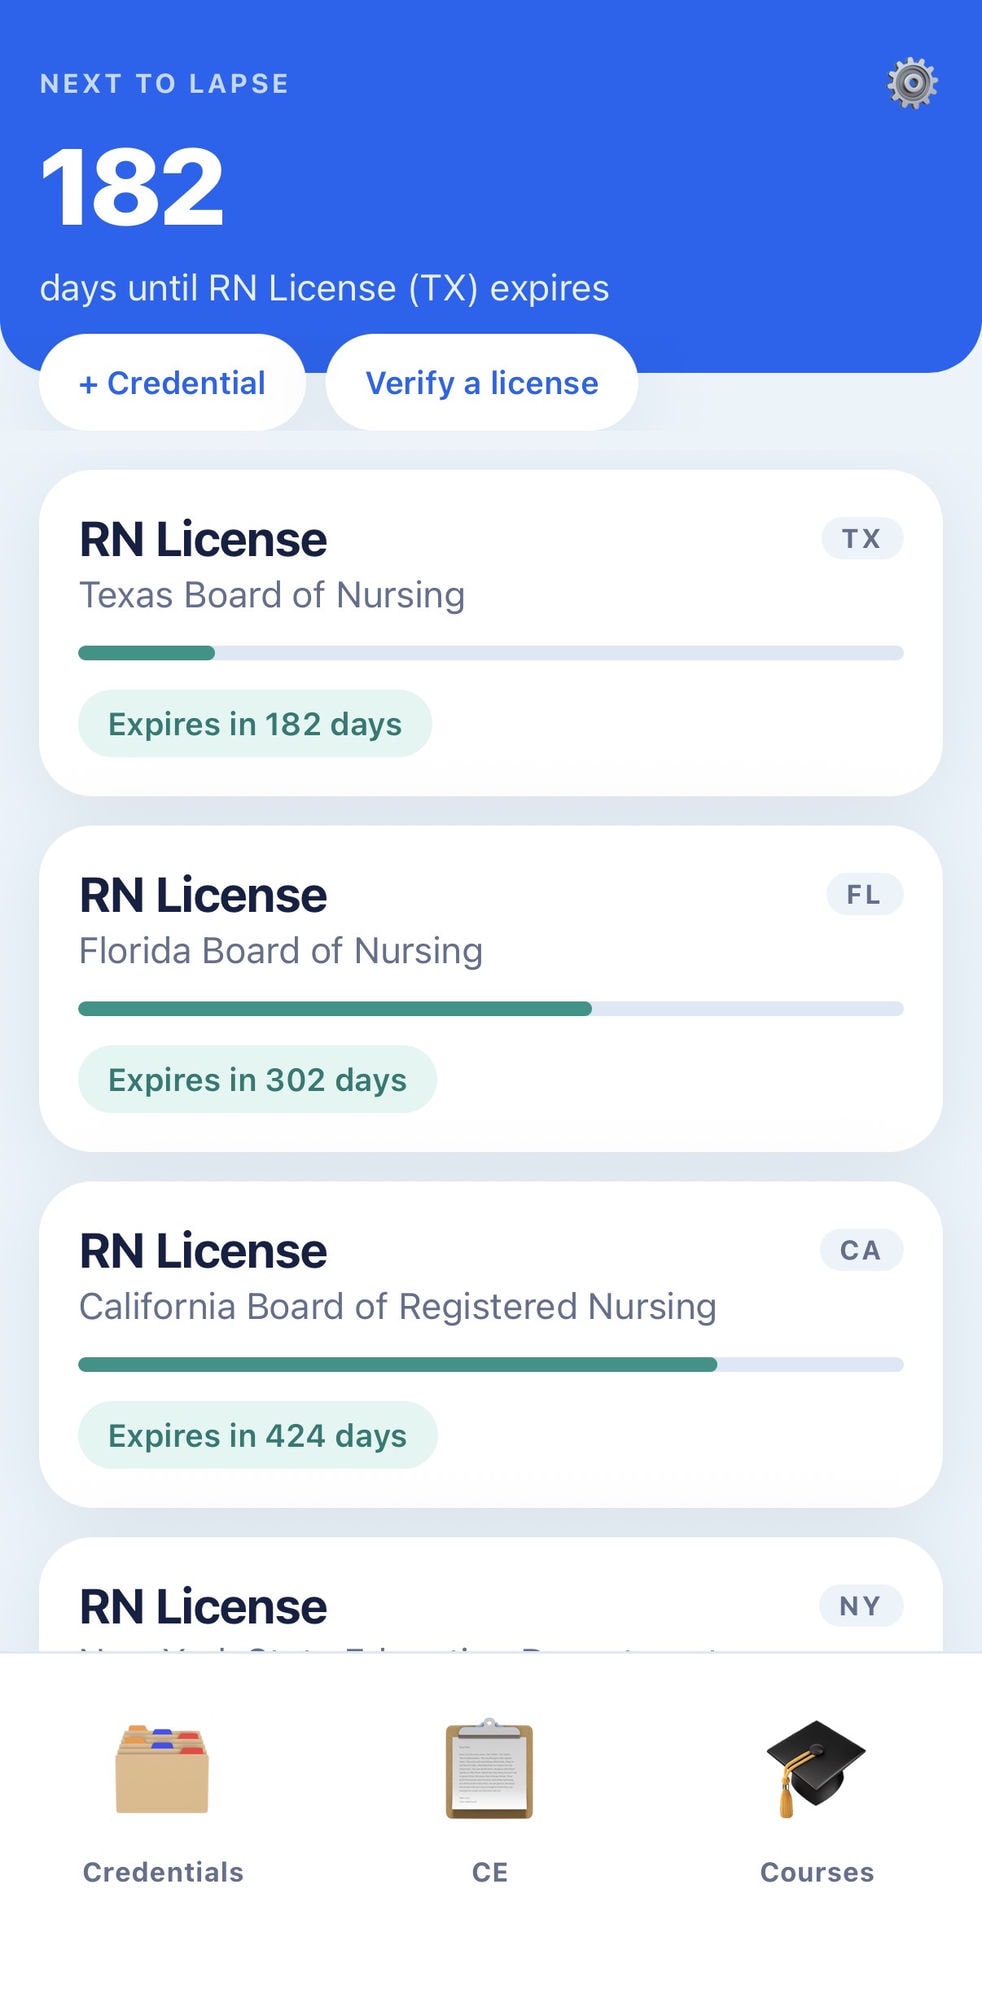Tap the Verify a license button
The width and height of the screenshot is (982, 1998).
(482, 383)
